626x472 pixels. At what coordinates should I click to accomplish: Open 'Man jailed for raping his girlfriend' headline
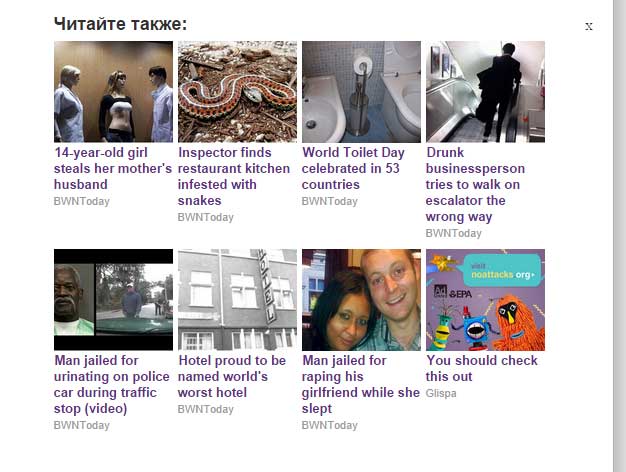point(361,385)
